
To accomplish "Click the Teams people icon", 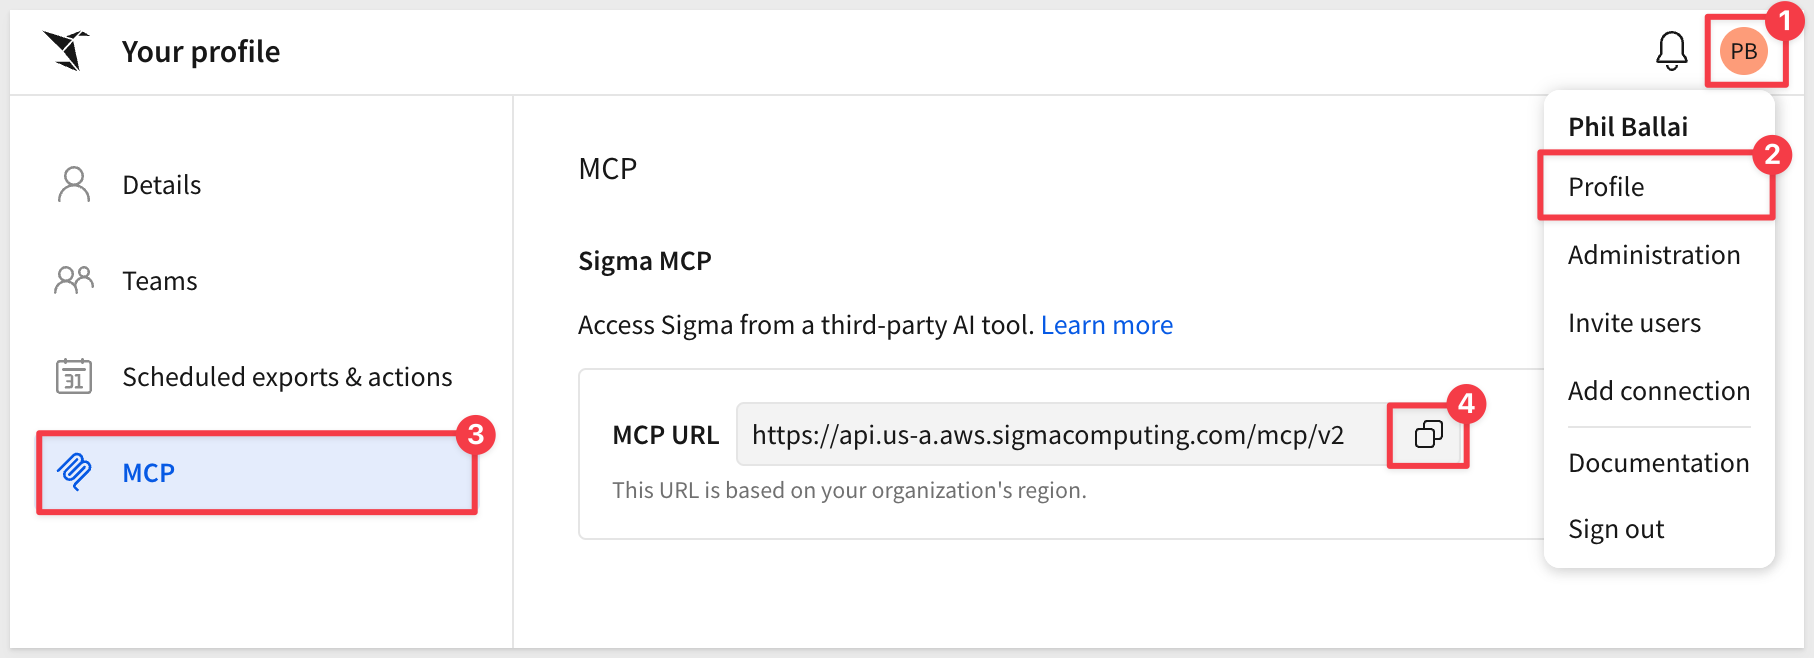I will [x=74, y=280].
